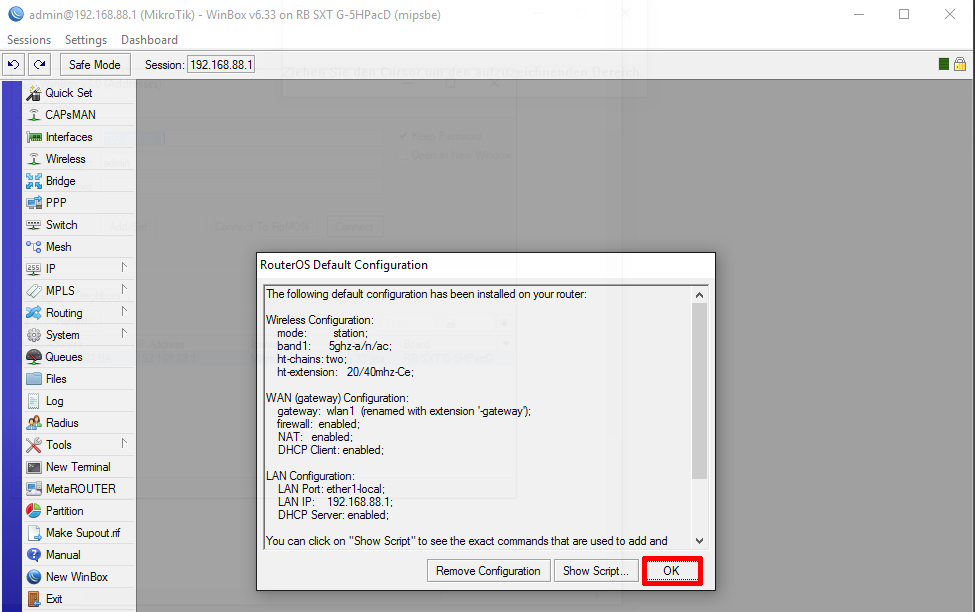Launch a New Terminal
Screen dimensions: 975x612
pos(79,467)
